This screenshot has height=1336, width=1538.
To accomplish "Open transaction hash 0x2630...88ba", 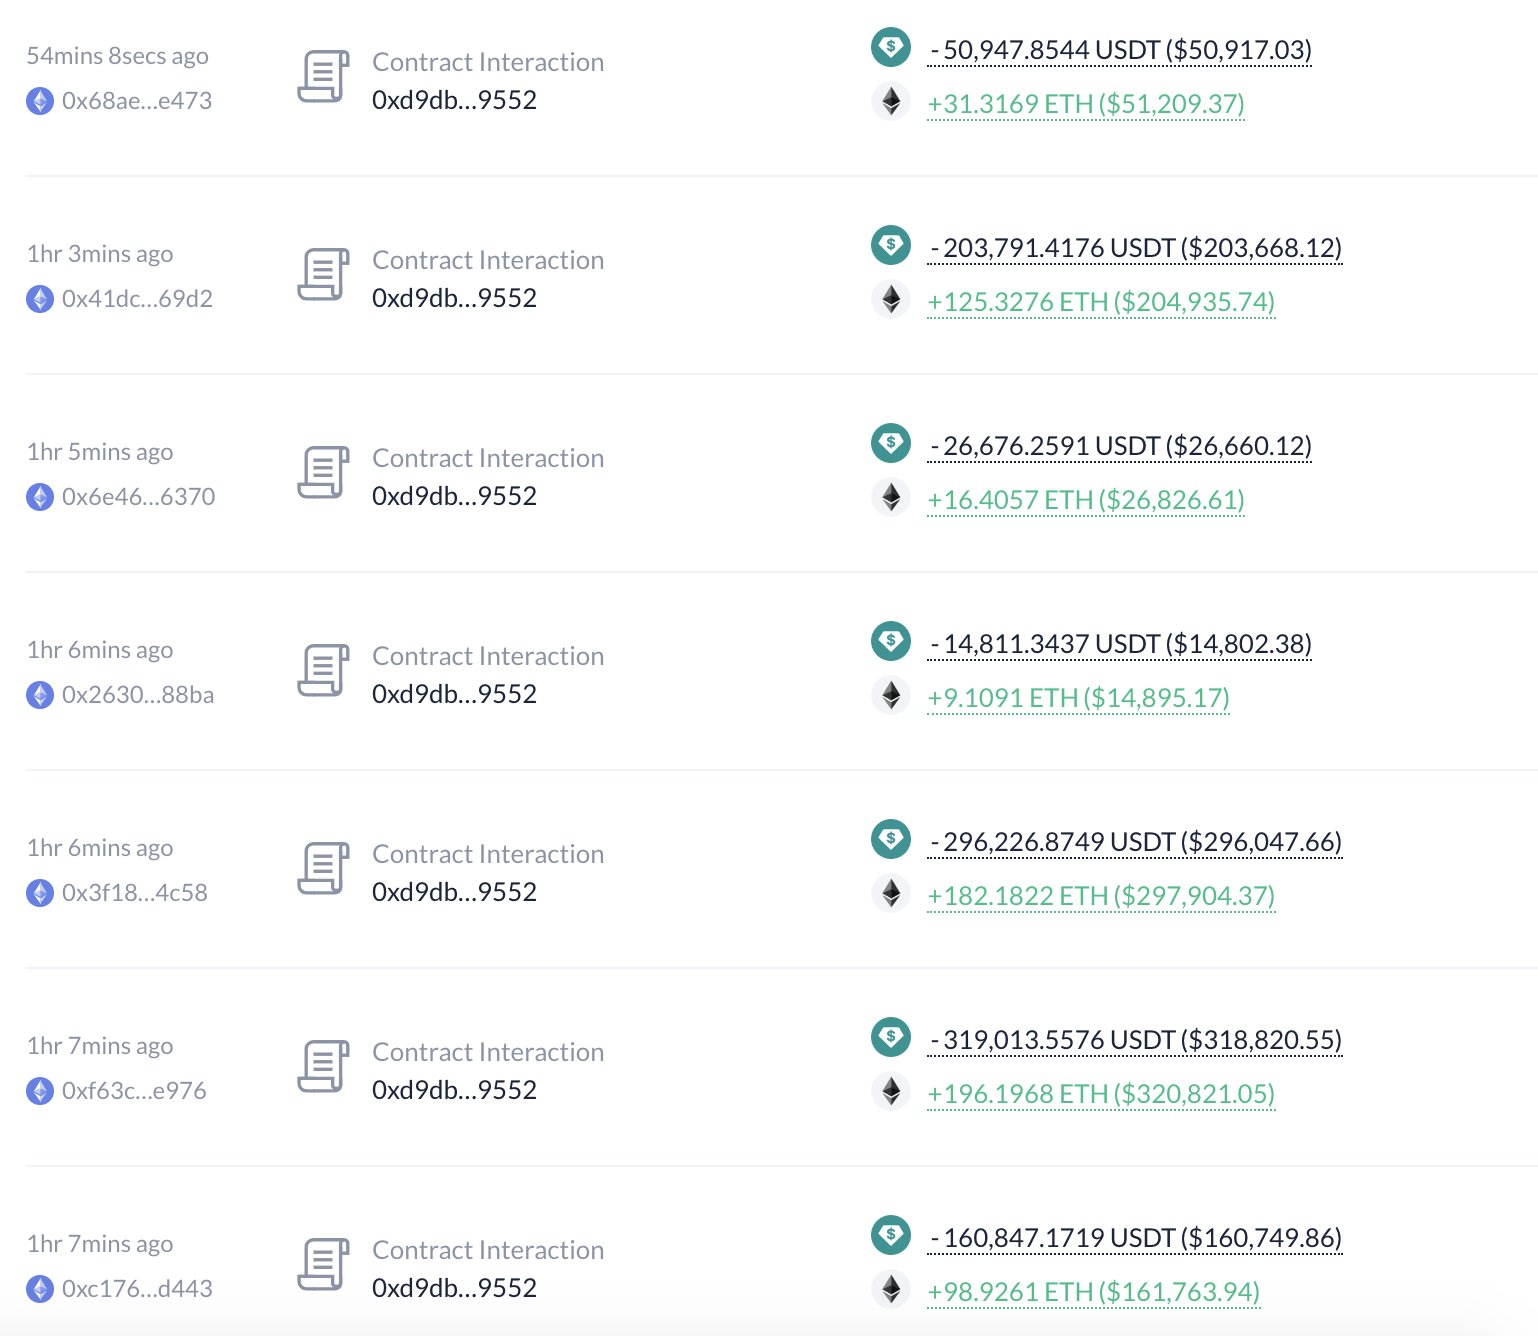I will click(138, 695).
